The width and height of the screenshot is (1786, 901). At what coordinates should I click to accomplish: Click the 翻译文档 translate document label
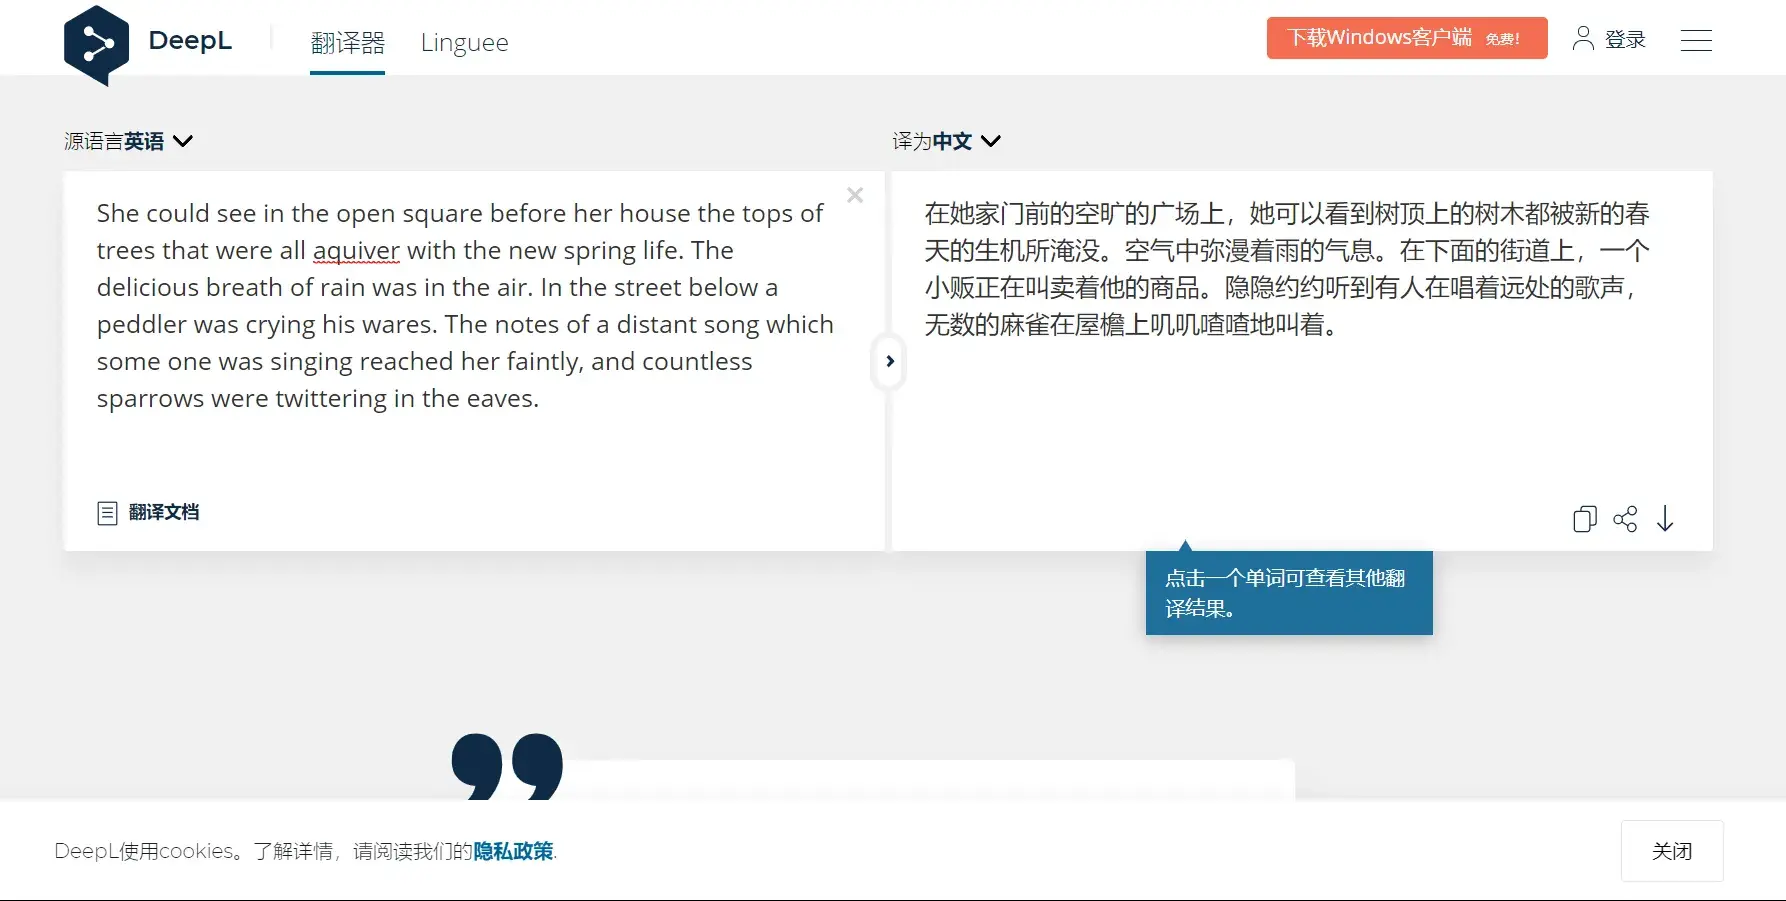pos(164,512)
